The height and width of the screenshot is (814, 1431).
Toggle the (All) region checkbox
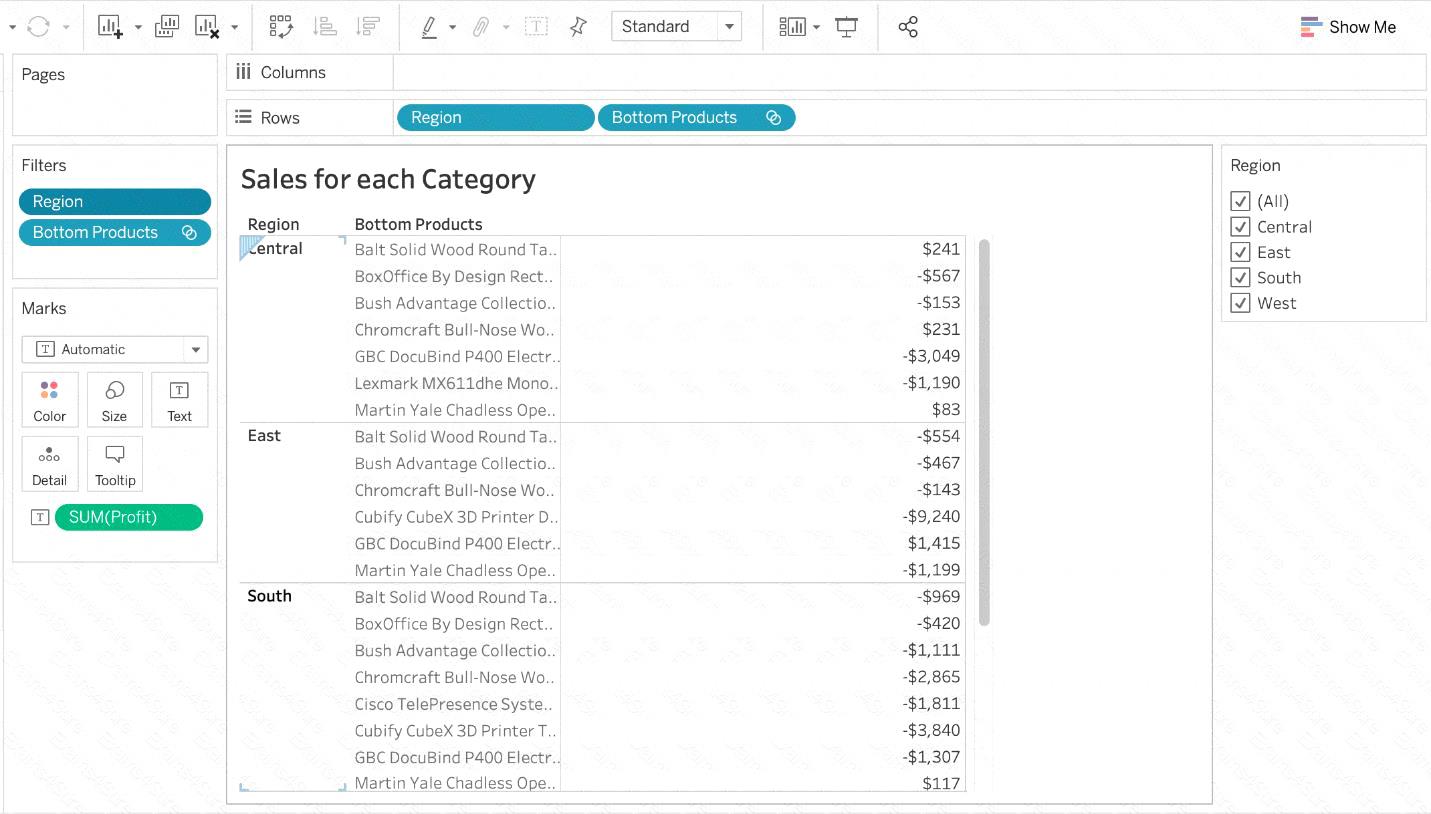tap(1241, 201)
